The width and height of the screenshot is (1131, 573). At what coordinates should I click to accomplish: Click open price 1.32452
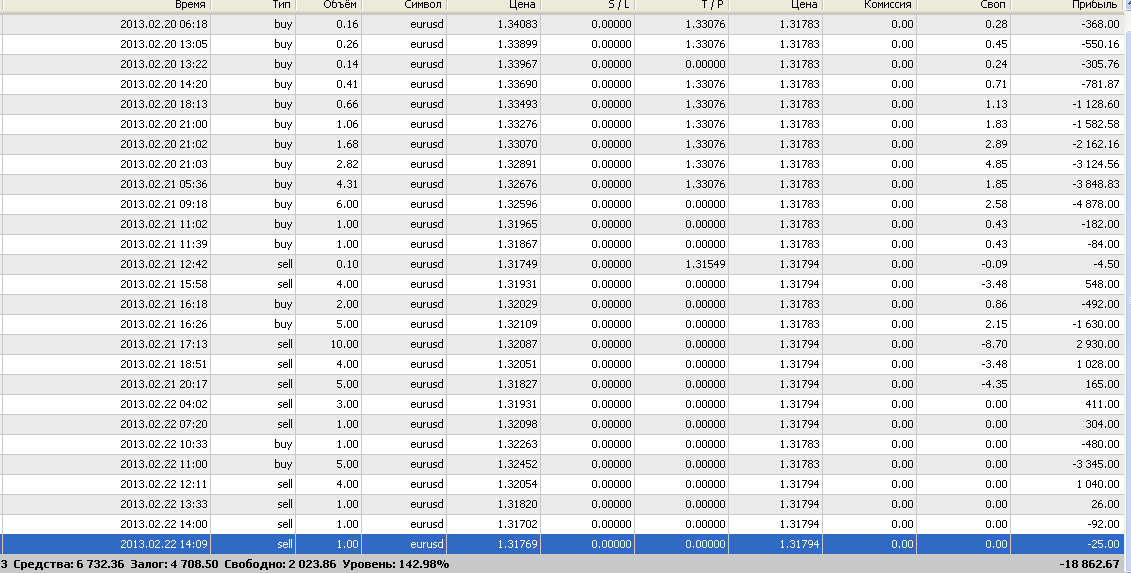click(517, 465)
